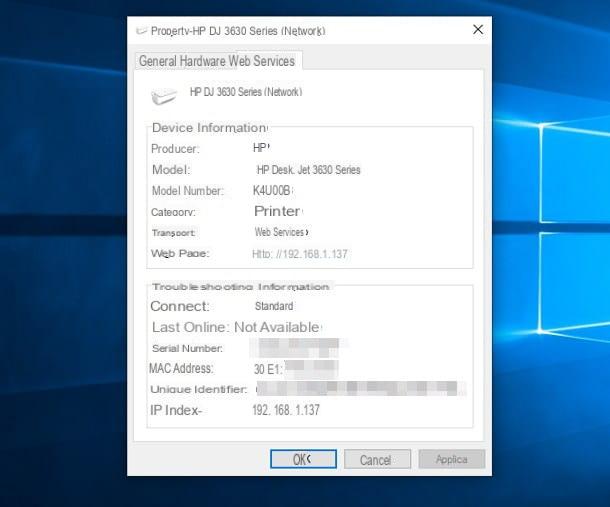Click the IP Index label

coord(176,410)
